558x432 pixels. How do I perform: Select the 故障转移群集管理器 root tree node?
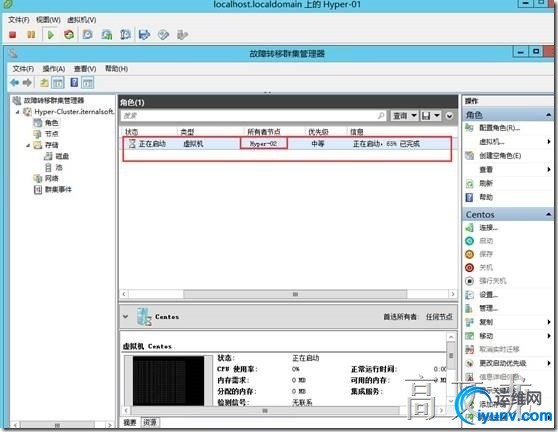53,100
